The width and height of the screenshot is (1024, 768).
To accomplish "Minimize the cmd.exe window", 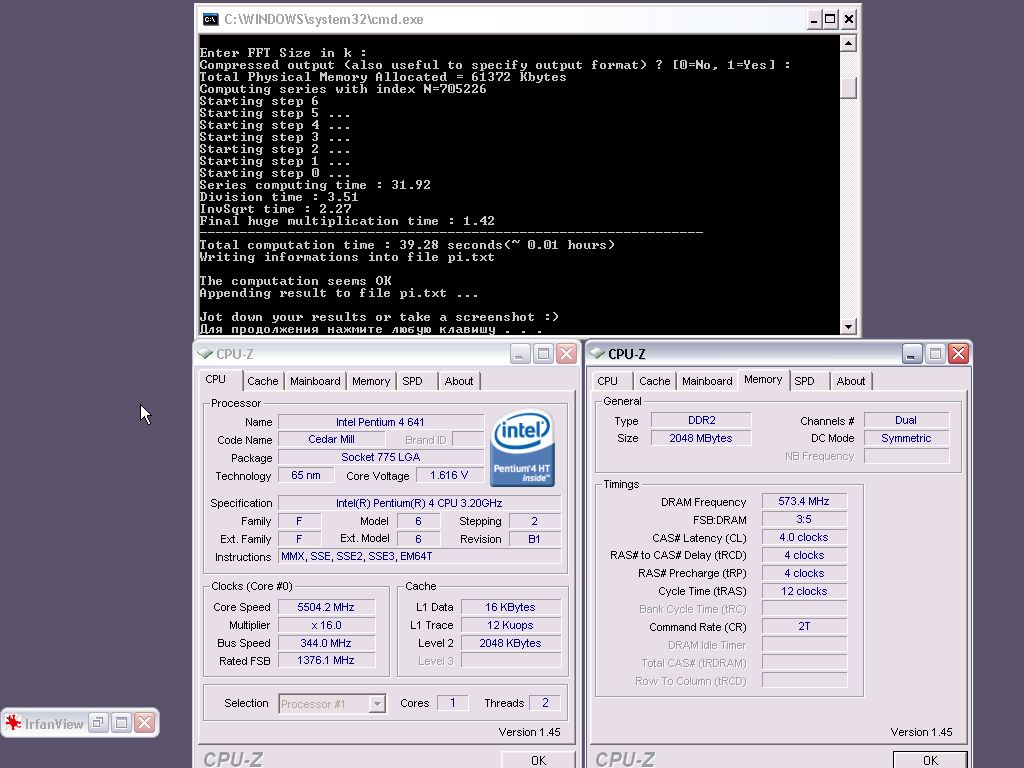I will [813, 19].
